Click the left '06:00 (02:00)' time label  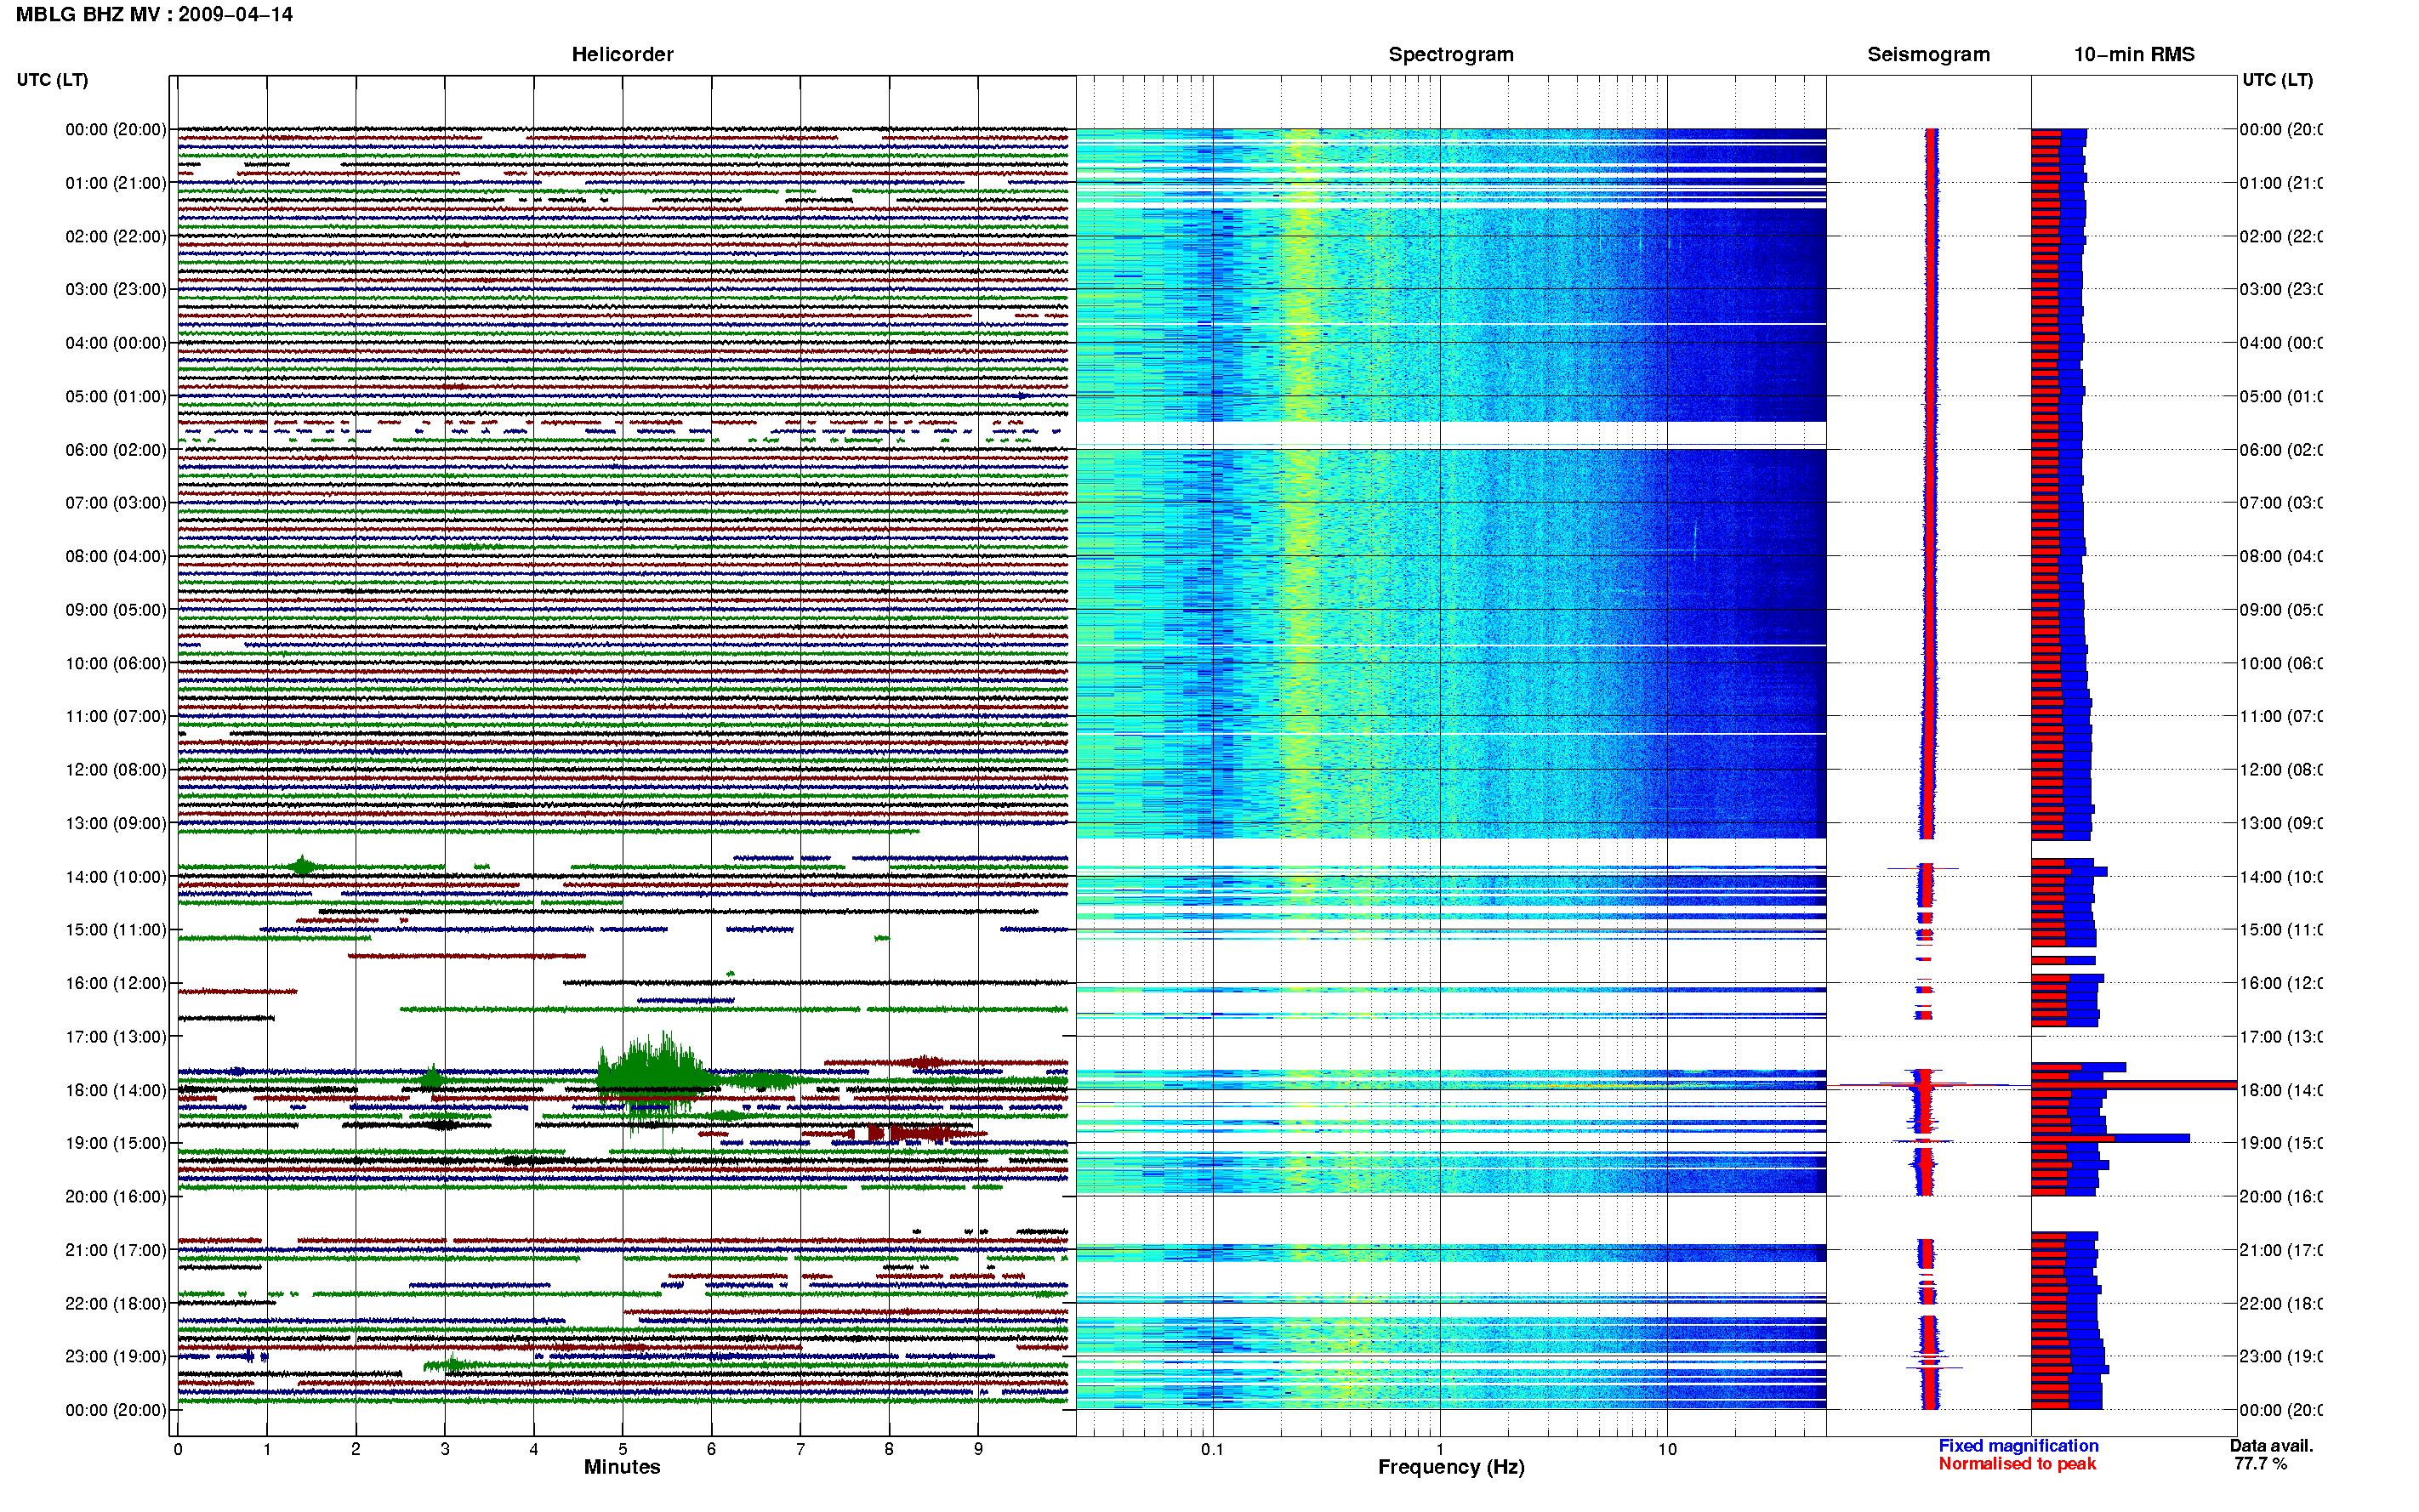116,450
